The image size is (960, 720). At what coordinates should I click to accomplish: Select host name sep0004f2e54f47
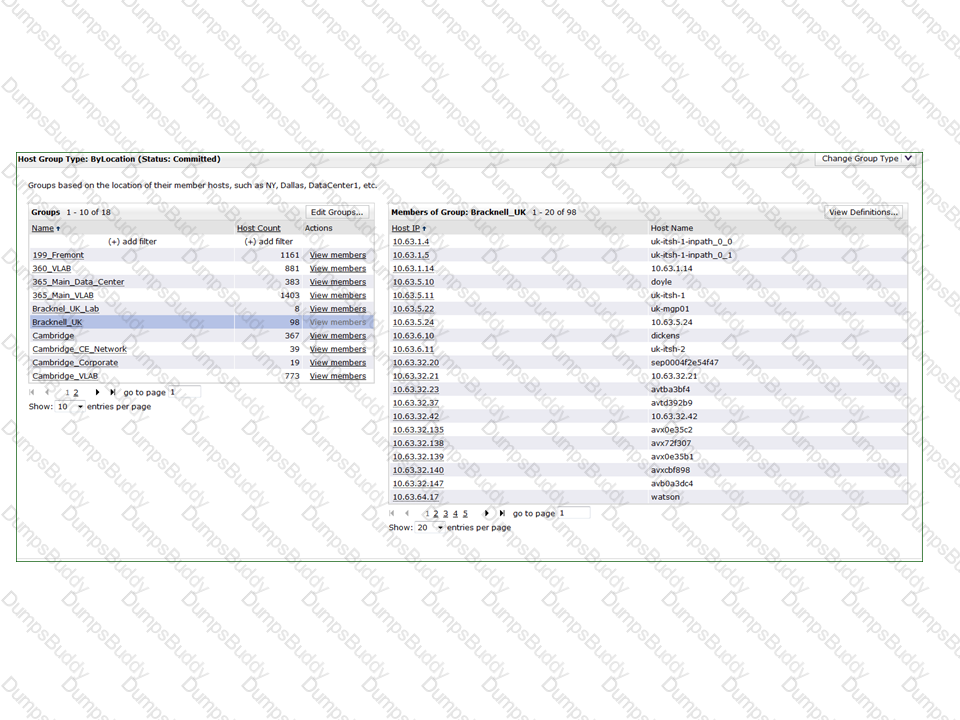pos(684,363)
